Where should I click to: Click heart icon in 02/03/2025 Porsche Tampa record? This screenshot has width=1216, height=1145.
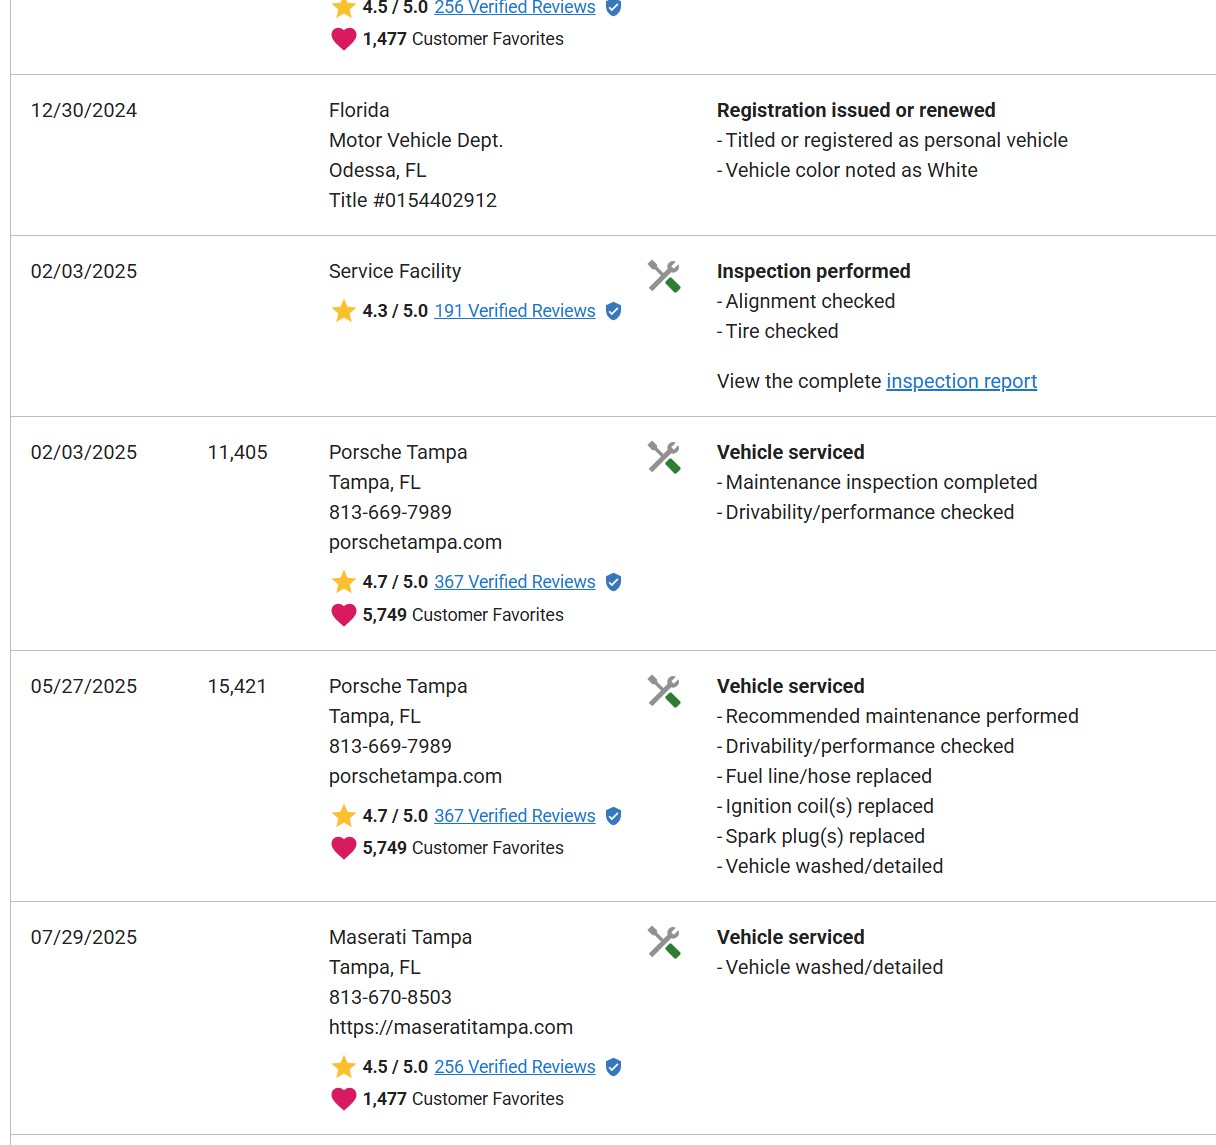click(x=343, y=615)
